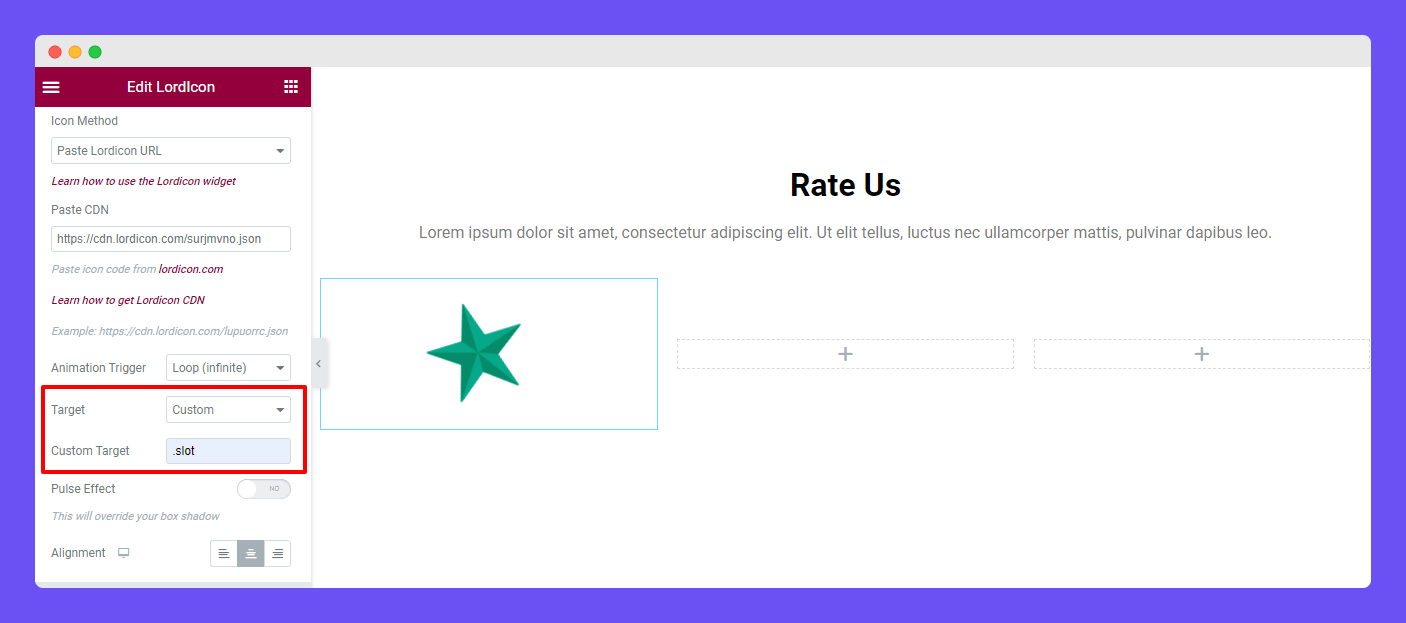Click the Paste CDN URL field
The image size is (1406, 623).
coord(171,239)
